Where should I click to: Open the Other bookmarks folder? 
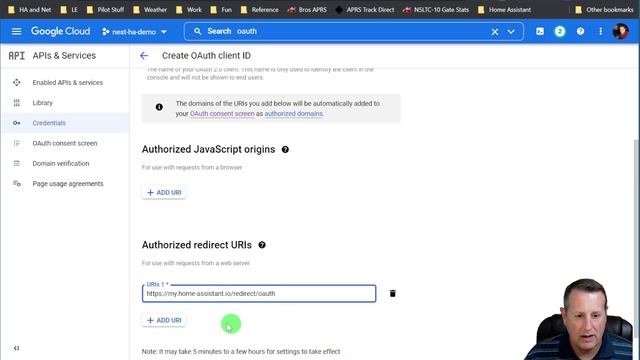coord(604,9)
